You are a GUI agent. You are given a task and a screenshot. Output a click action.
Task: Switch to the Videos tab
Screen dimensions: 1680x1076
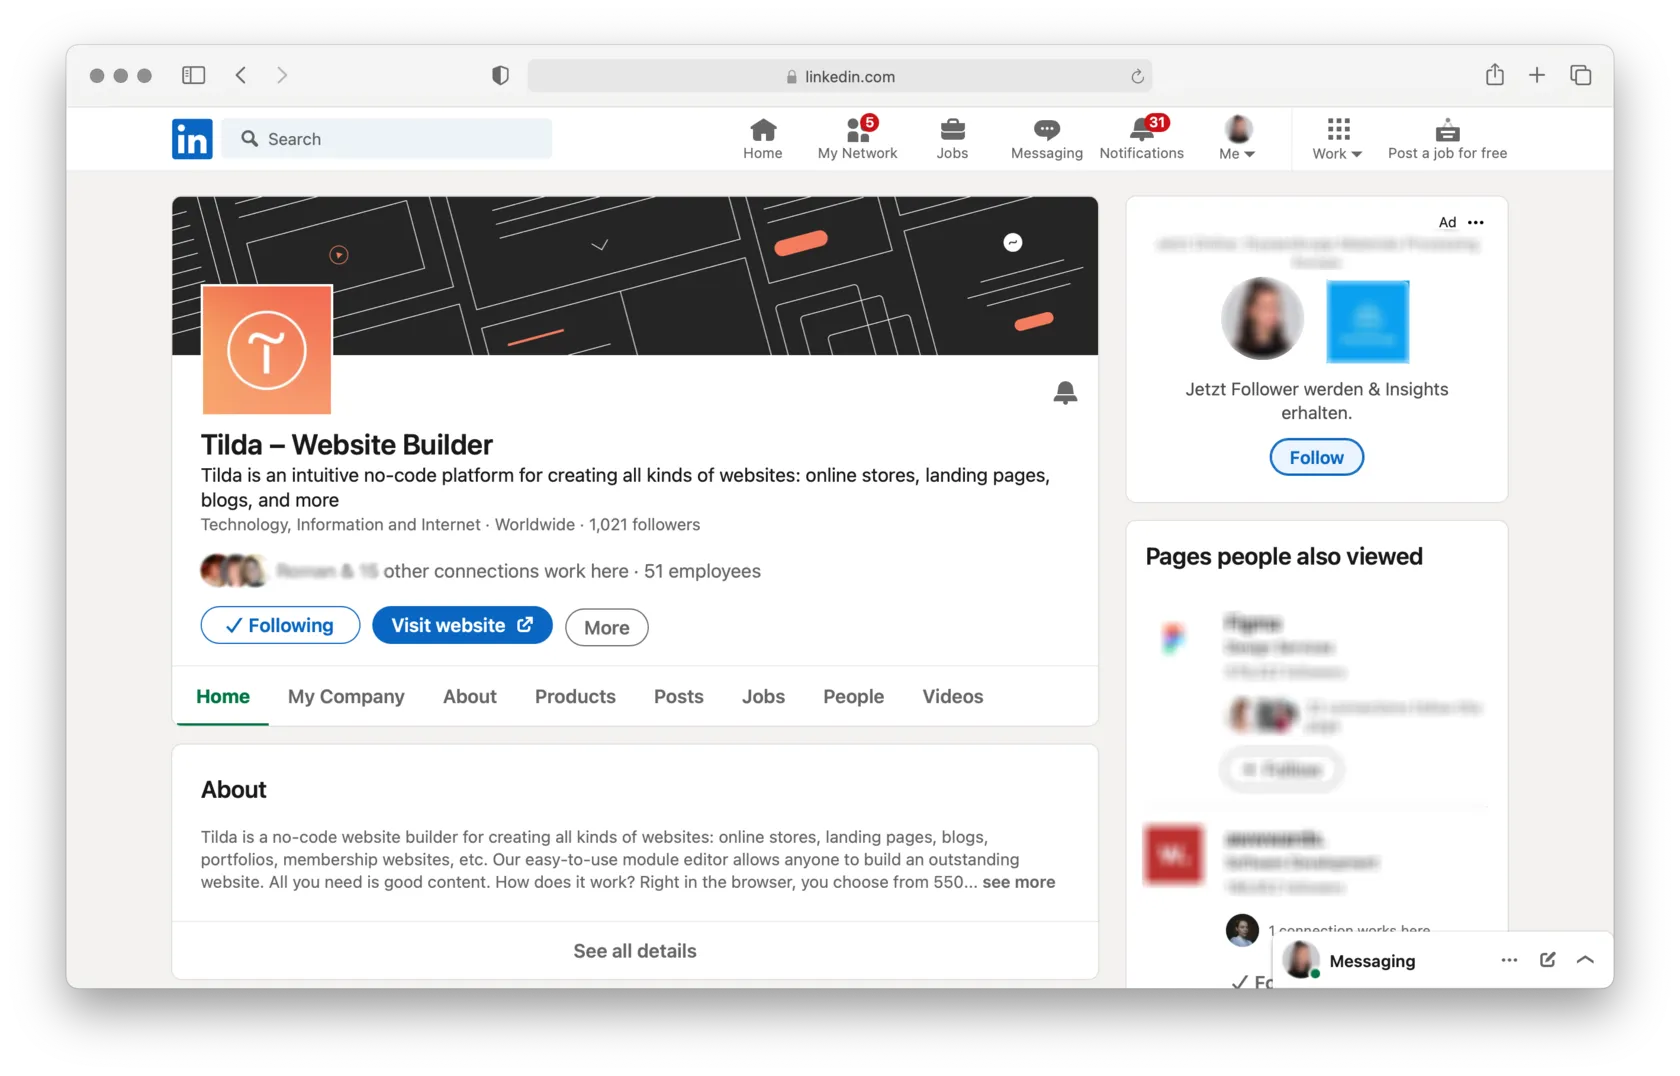953,696
